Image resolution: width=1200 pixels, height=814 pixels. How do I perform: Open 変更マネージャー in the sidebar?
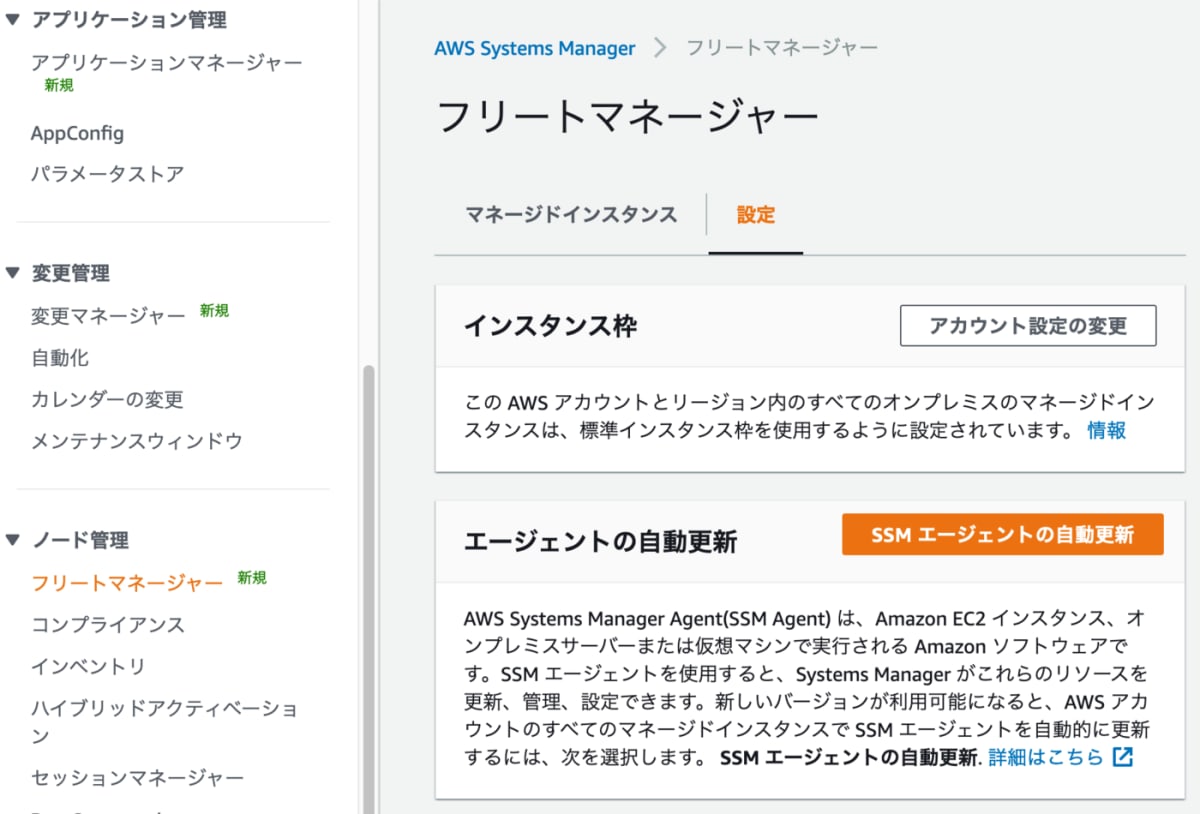pyautogui.click(x=108, y=316)
